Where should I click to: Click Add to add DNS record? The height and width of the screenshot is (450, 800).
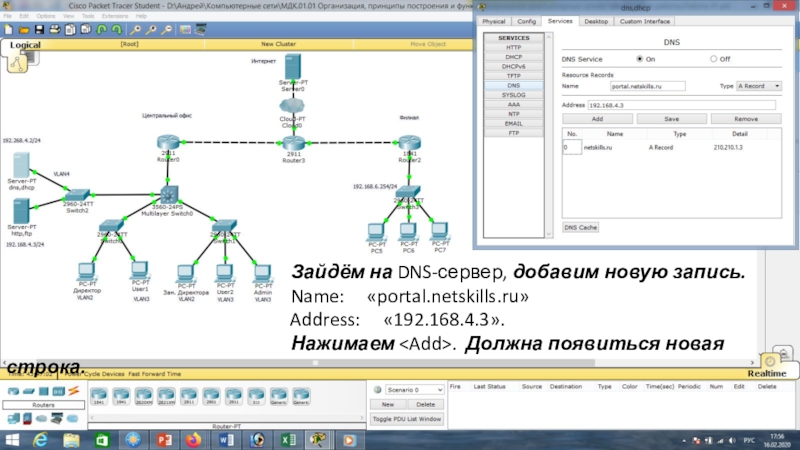597,119
